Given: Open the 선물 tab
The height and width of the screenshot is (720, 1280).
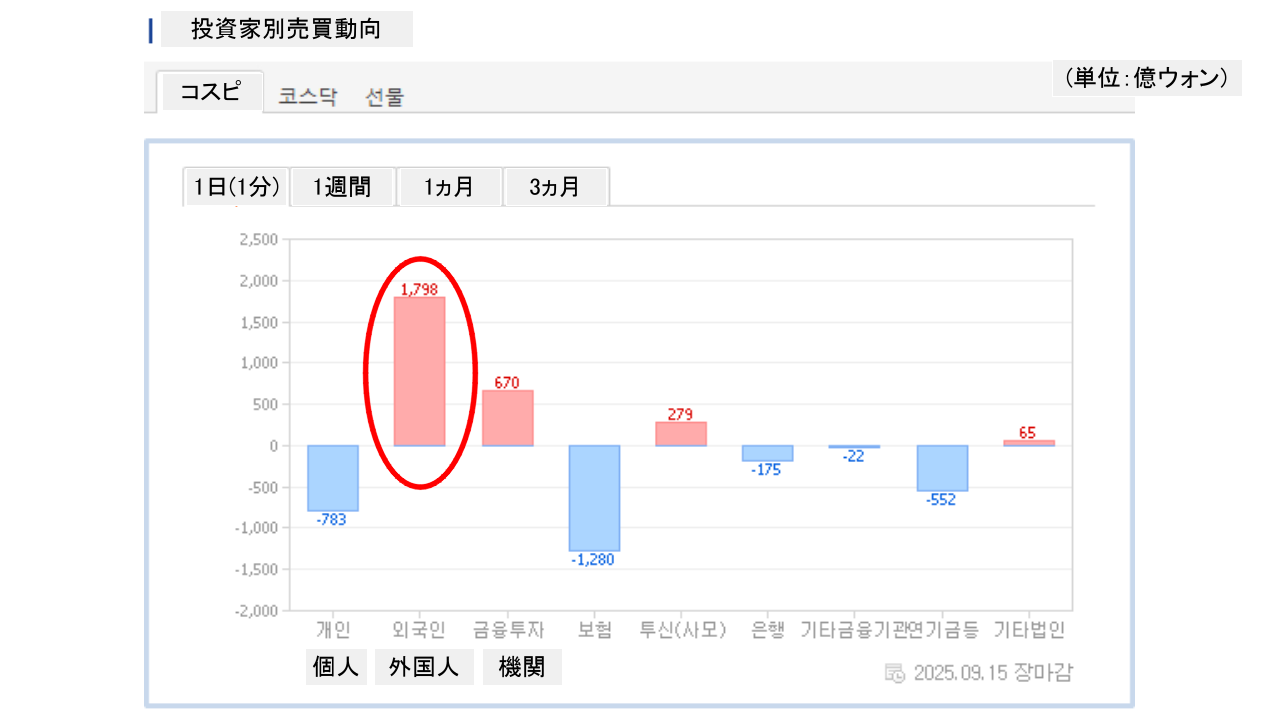Looking at the screenshot, I should (385, 97).
